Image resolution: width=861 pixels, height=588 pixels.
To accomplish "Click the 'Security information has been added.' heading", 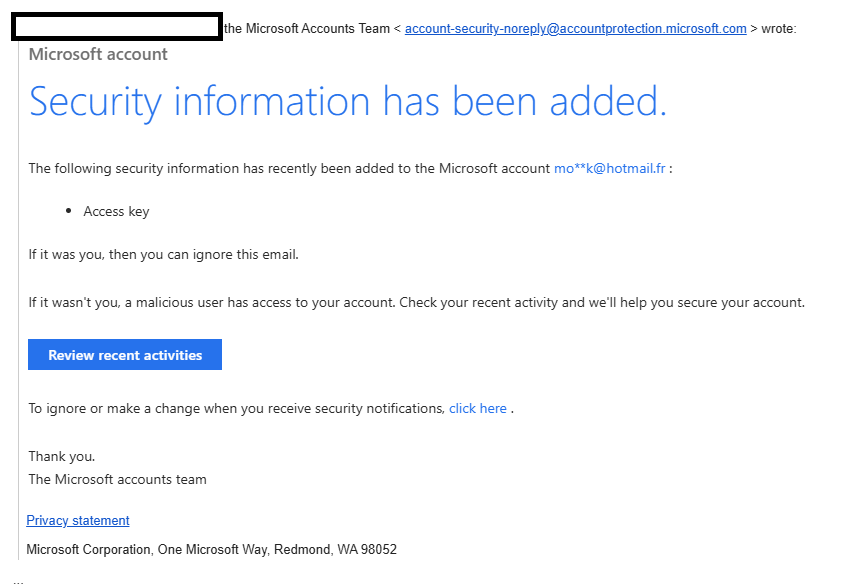I will coord(348,102).
